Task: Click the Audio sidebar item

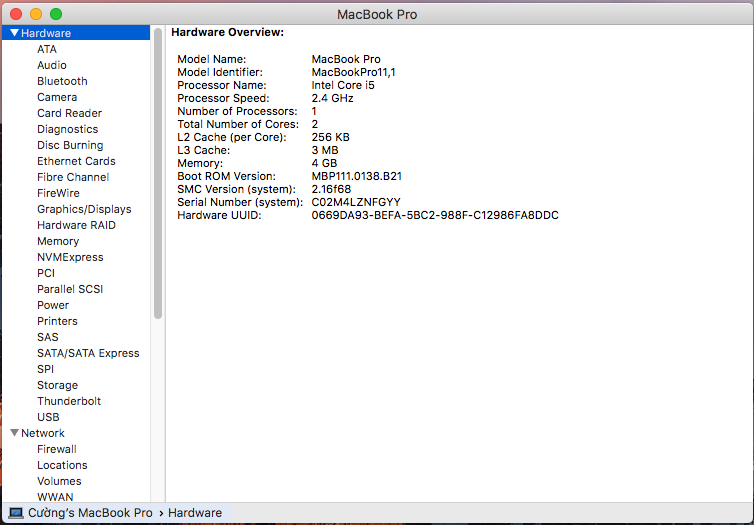Action: (52, 65)
